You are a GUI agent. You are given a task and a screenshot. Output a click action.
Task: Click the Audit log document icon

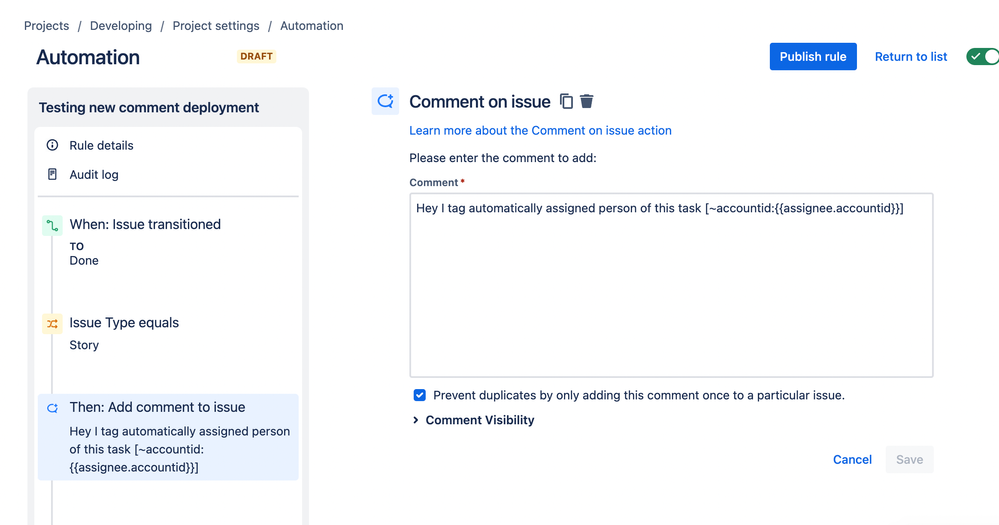(x=53, y=174)
